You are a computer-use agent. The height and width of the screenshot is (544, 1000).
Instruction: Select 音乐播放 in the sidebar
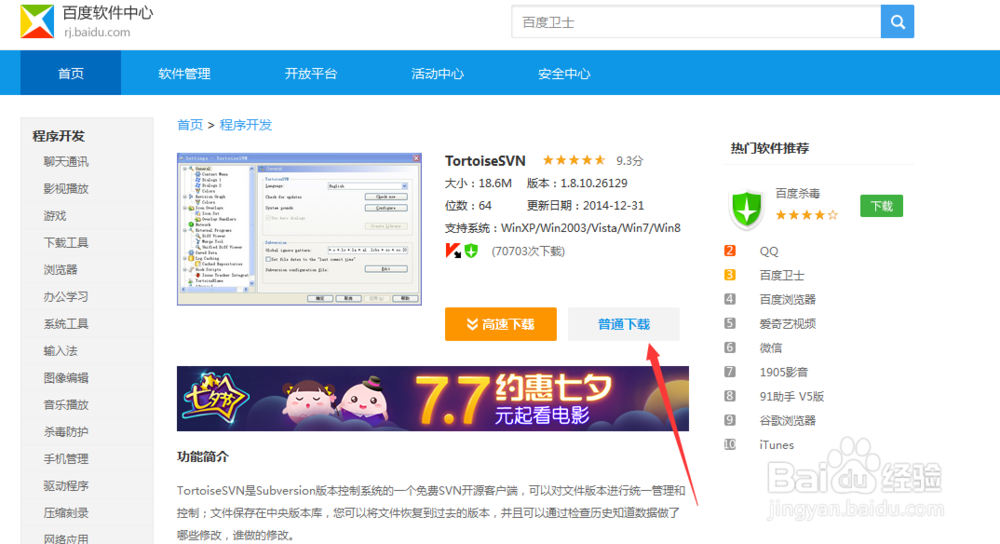66,404
